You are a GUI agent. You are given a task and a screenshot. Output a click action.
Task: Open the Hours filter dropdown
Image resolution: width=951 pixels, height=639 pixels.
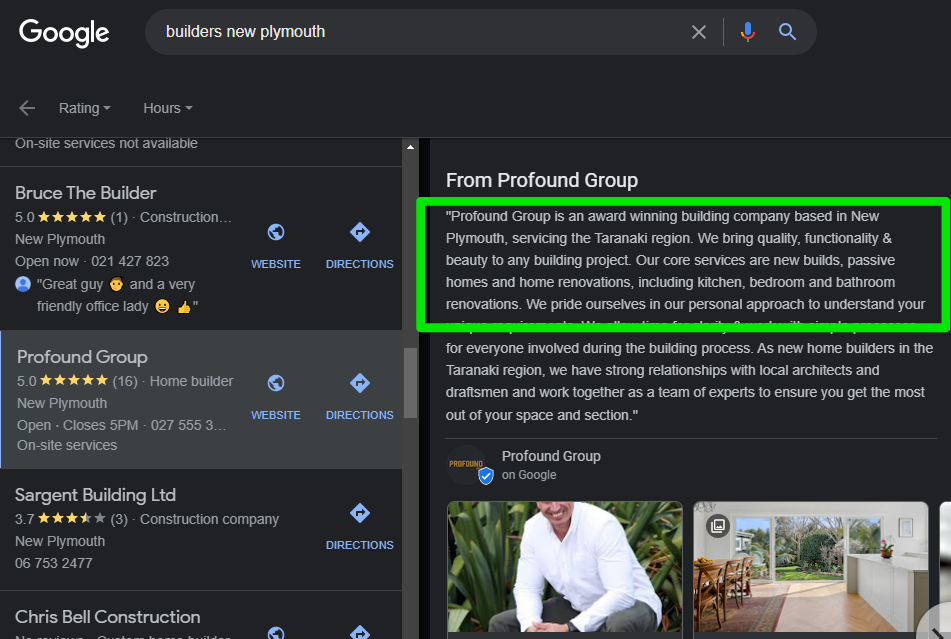pos(167,109)
